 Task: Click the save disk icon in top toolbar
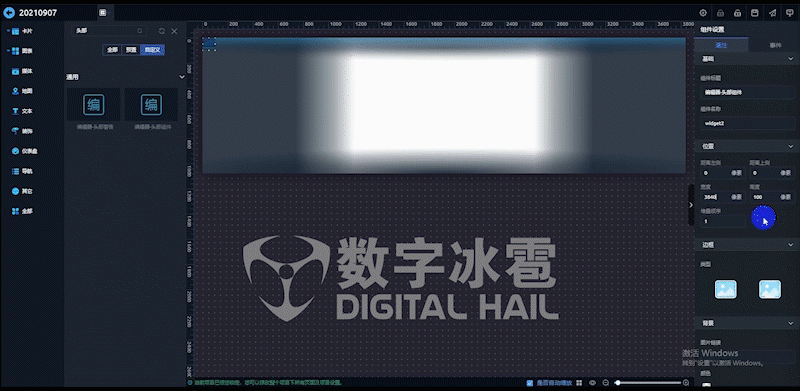pyautogui.click(x=755, y=13)
